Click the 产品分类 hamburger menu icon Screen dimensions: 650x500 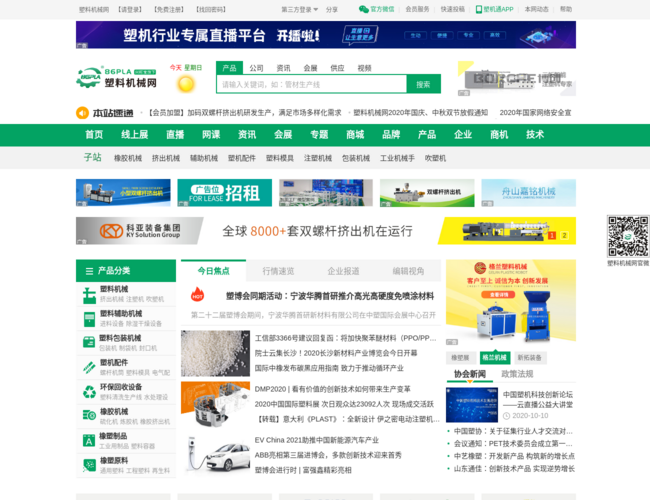click(x=89, y=271)
